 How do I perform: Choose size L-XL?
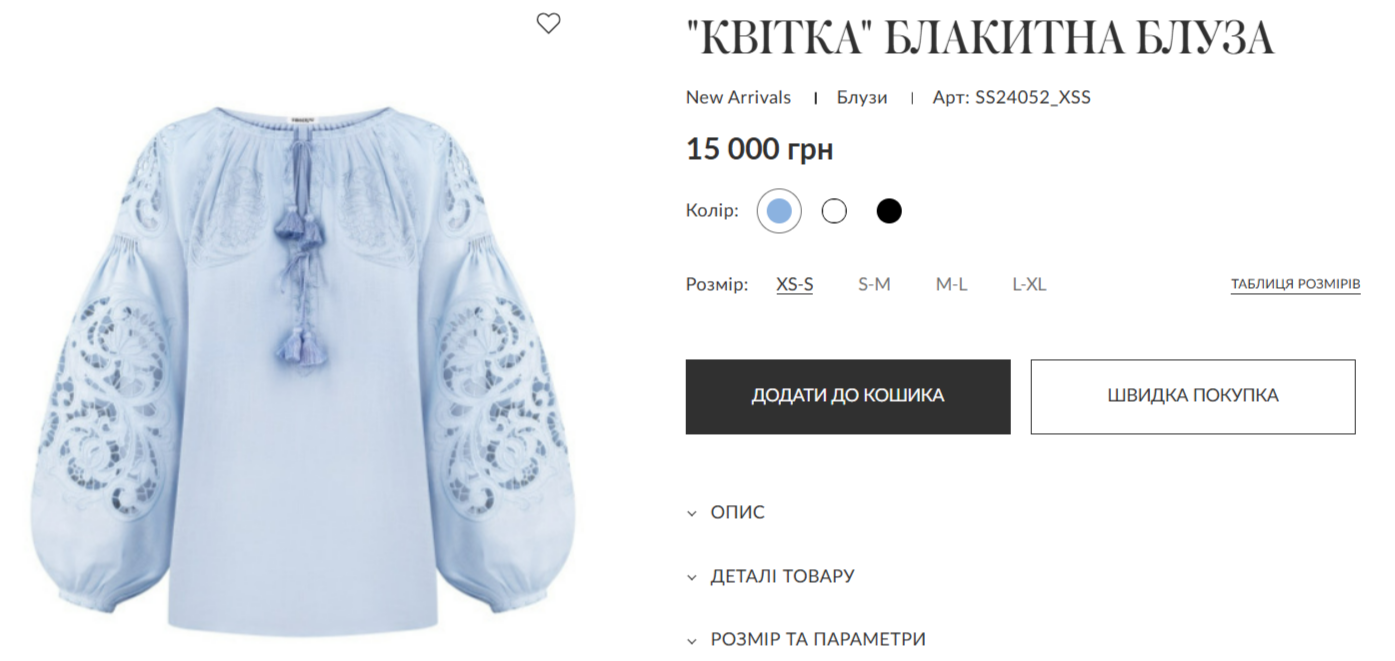click(x=1029, y=284)
